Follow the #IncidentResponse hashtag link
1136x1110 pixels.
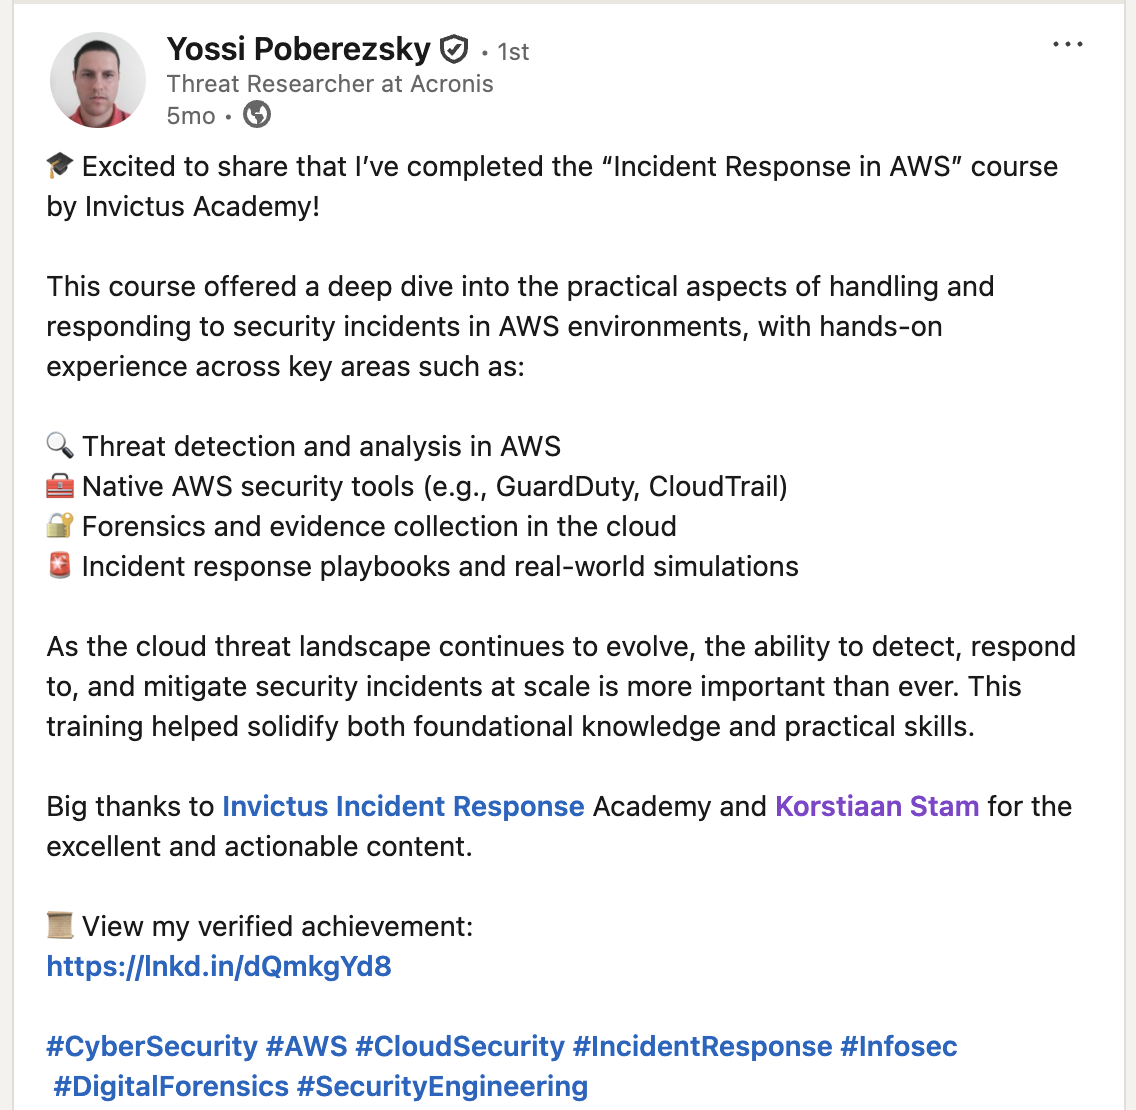click(x=702, y=1046)
